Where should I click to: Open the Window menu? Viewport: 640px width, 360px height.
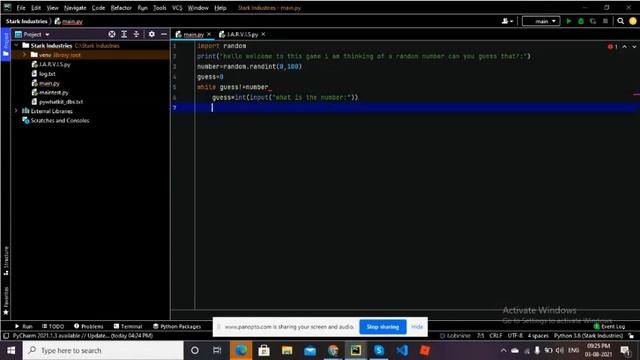tap(198, 8)
